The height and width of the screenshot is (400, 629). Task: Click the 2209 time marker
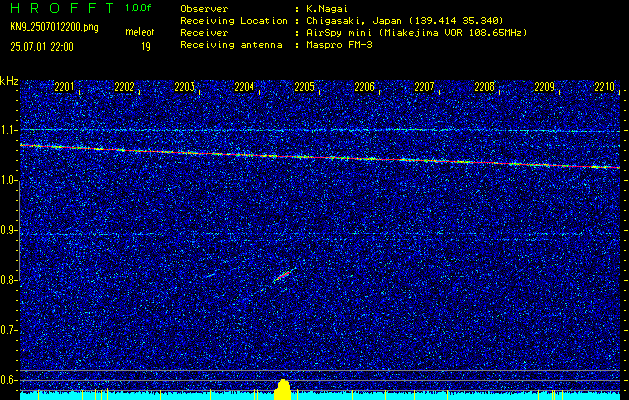545,87
